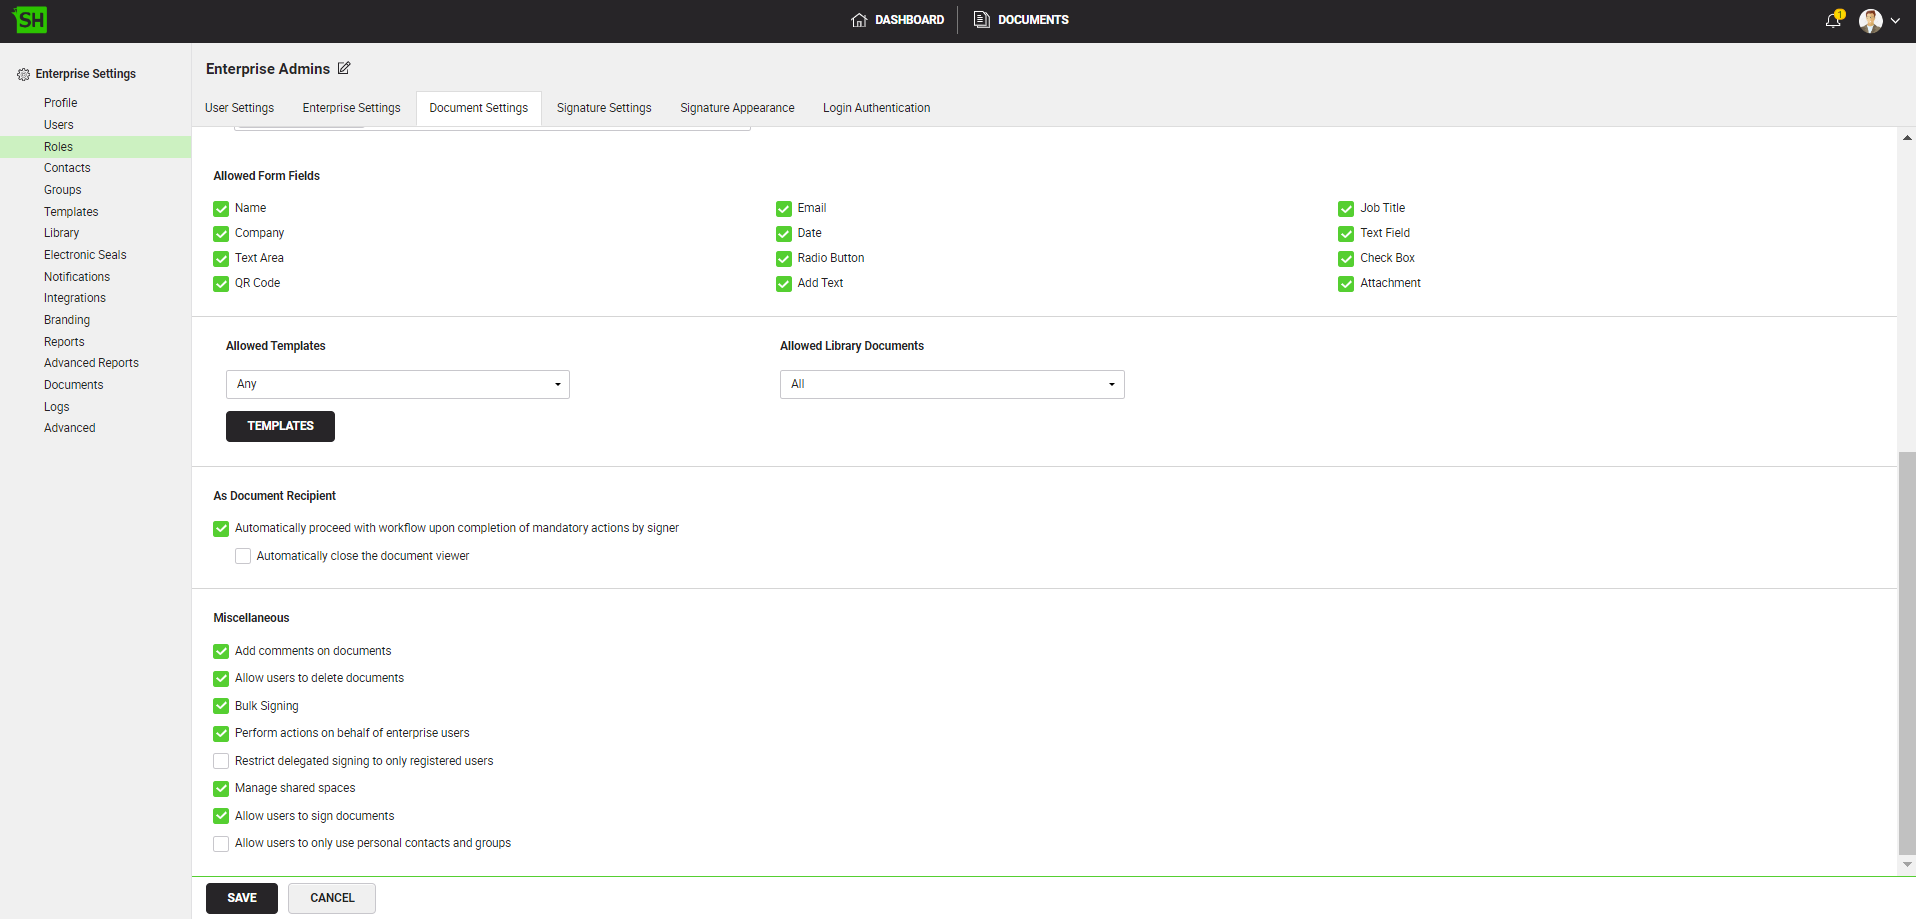Click the SH logo icon
Image resolution: width=1916 pixels, height=919 pixels.
click(x=30, y=20)
